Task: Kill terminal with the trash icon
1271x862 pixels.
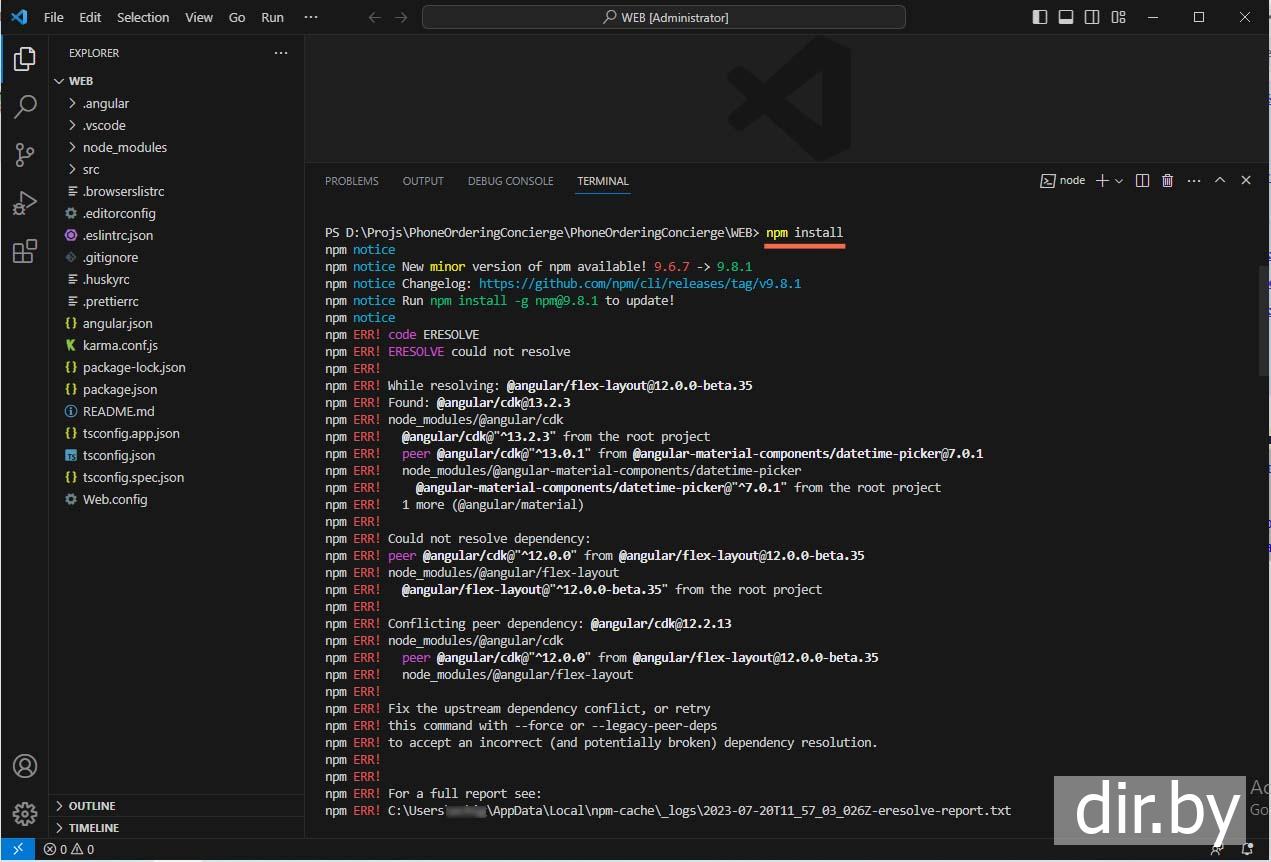Action: (1167, 181)
